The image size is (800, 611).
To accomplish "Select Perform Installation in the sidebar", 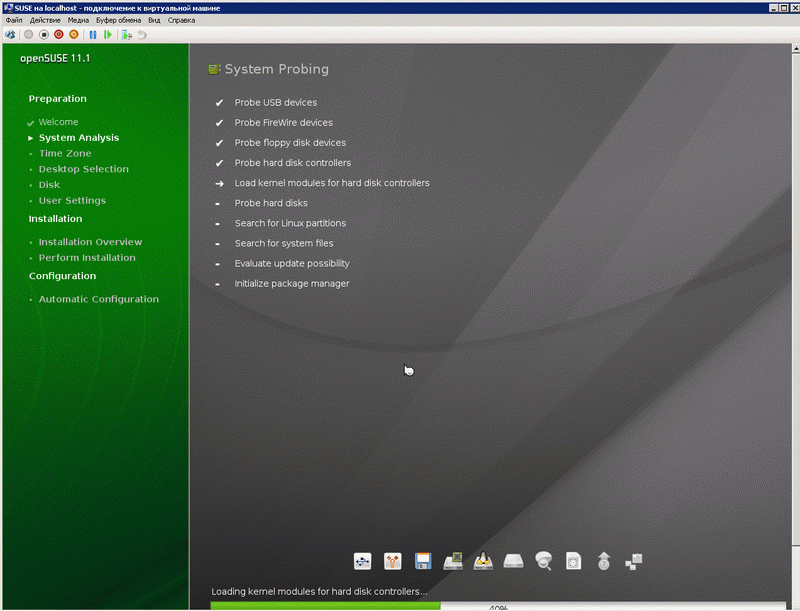I will [x=87, y=258].
